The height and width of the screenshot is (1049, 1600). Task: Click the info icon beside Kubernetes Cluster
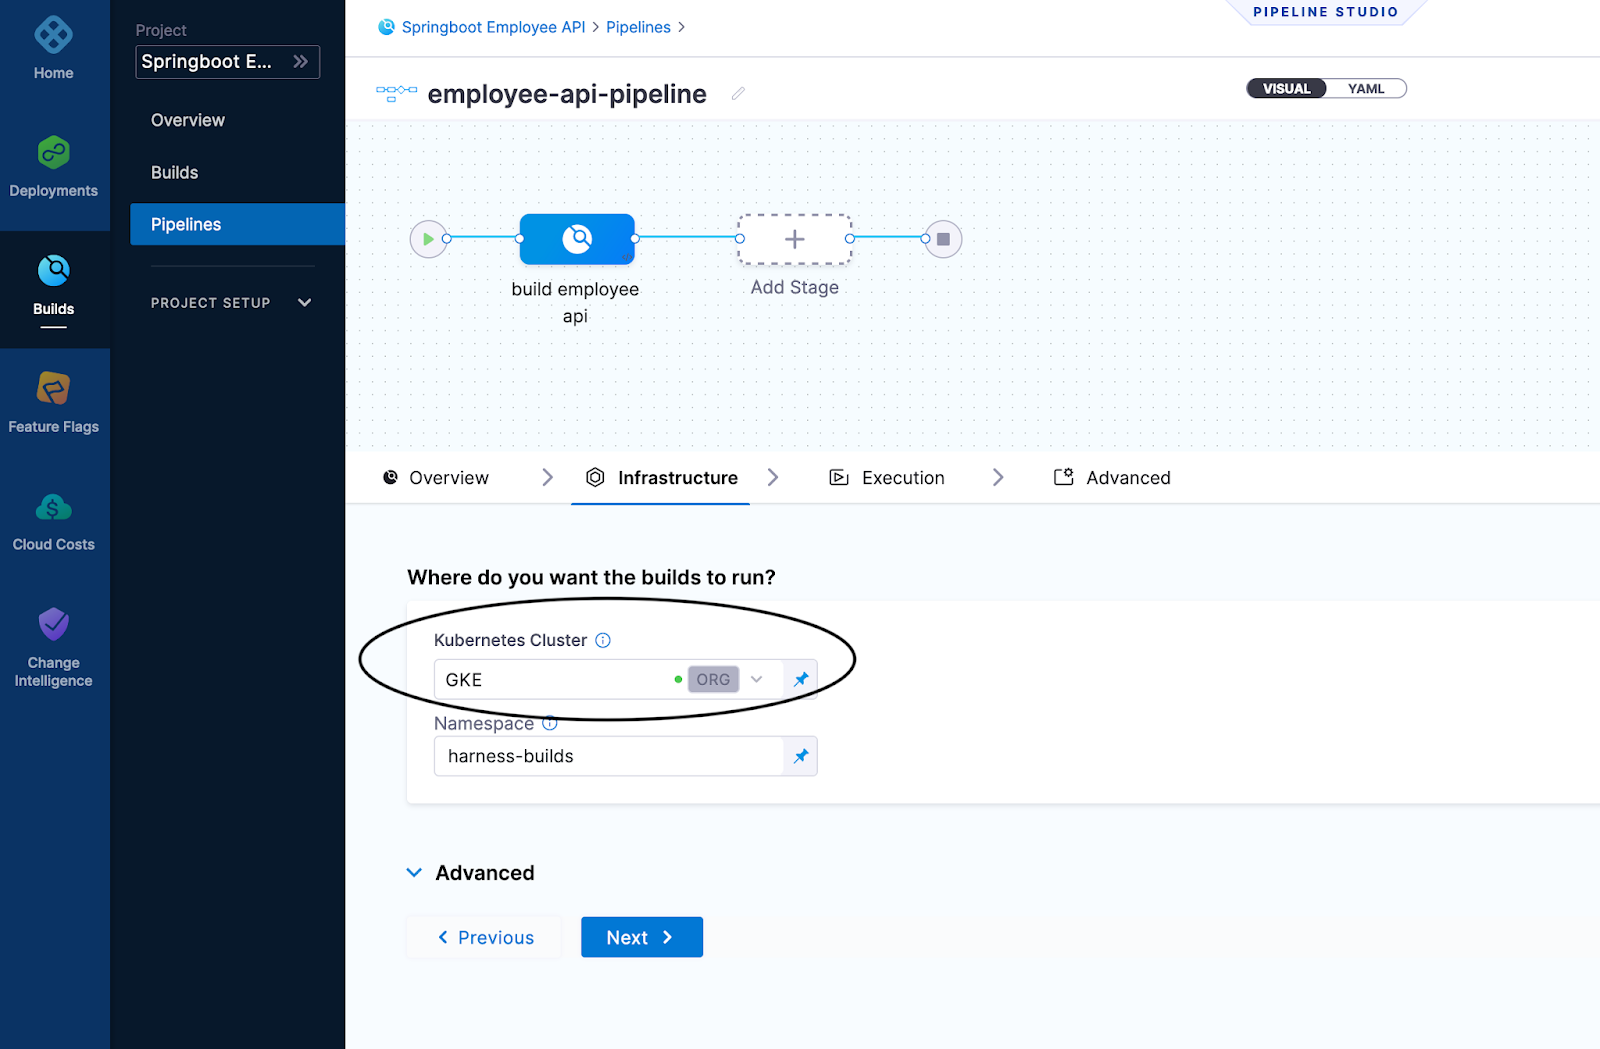click(603, 640)
